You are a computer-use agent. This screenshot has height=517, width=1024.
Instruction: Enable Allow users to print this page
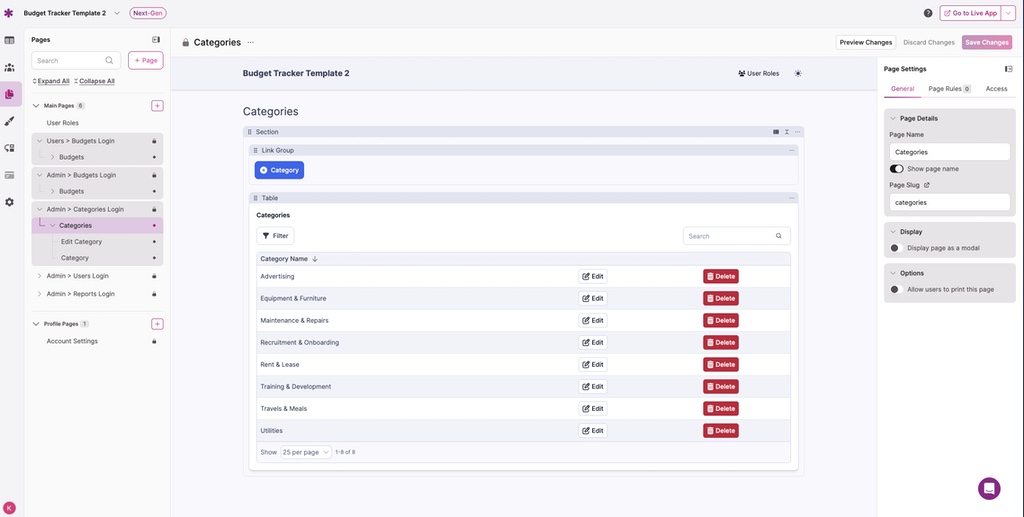click(x=896, y=289)
